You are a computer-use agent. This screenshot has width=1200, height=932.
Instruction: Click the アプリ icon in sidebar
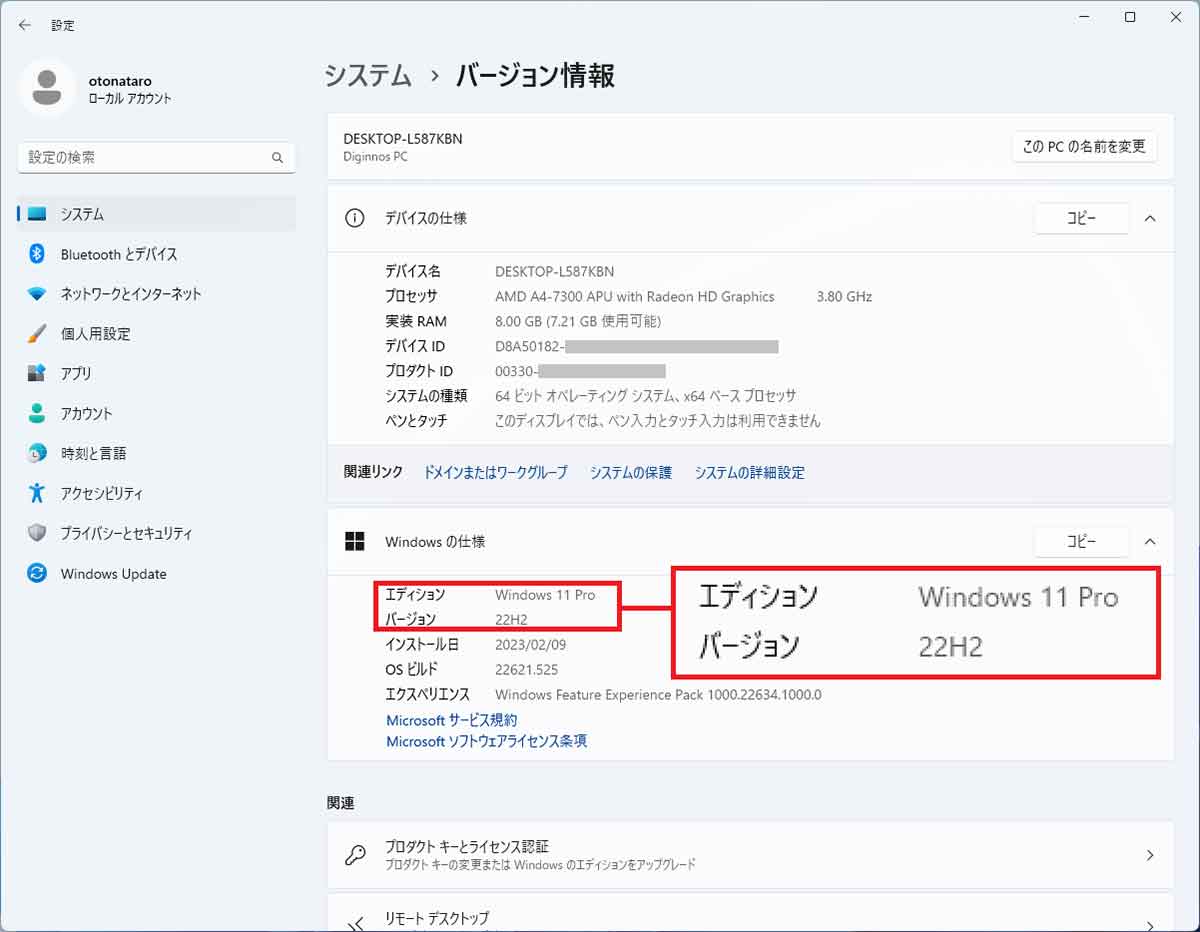[x=37, y=373]
